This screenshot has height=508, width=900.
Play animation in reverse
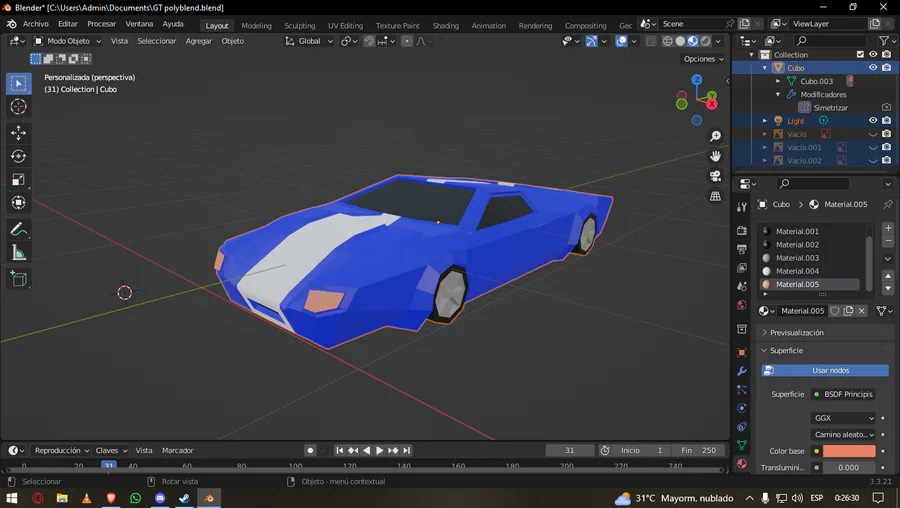click(366, 451)
